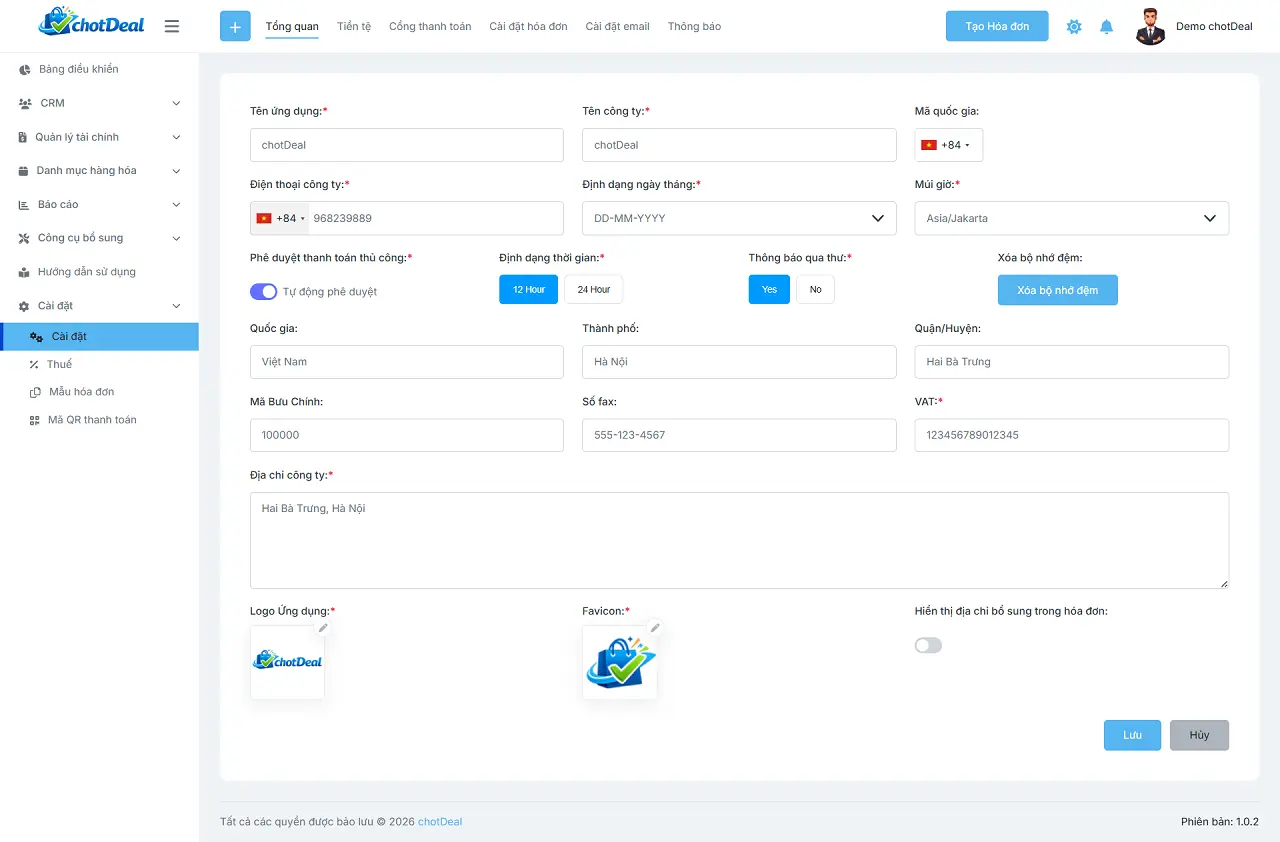Image resolution: width=1280 pixels, height=842 pixels.
Task: Select the 24 Hour time format
Action: point(593,290)
